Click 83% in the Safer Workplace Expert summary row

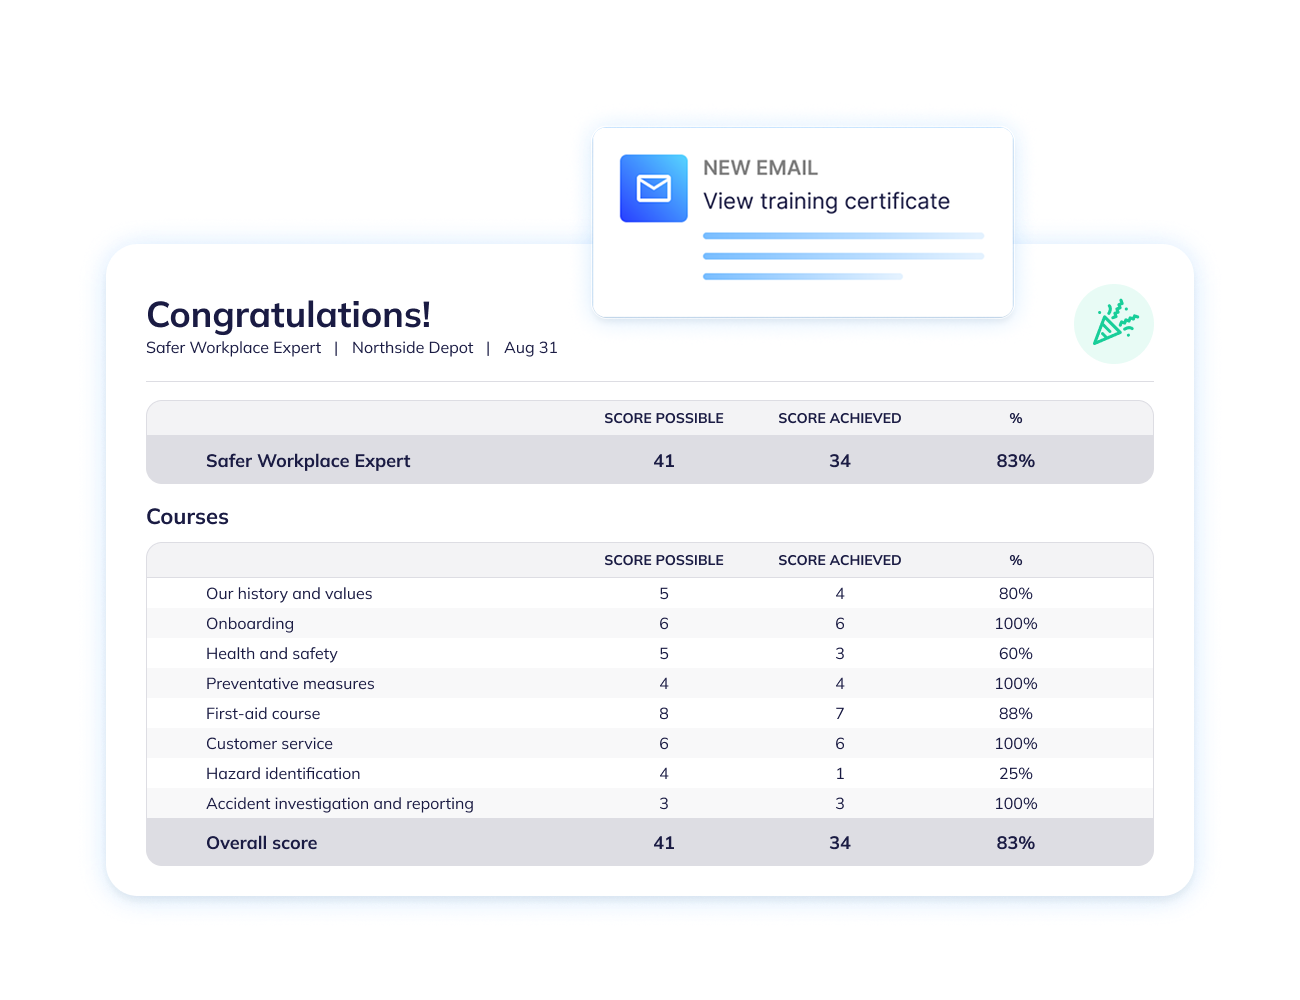(1016, 461)
